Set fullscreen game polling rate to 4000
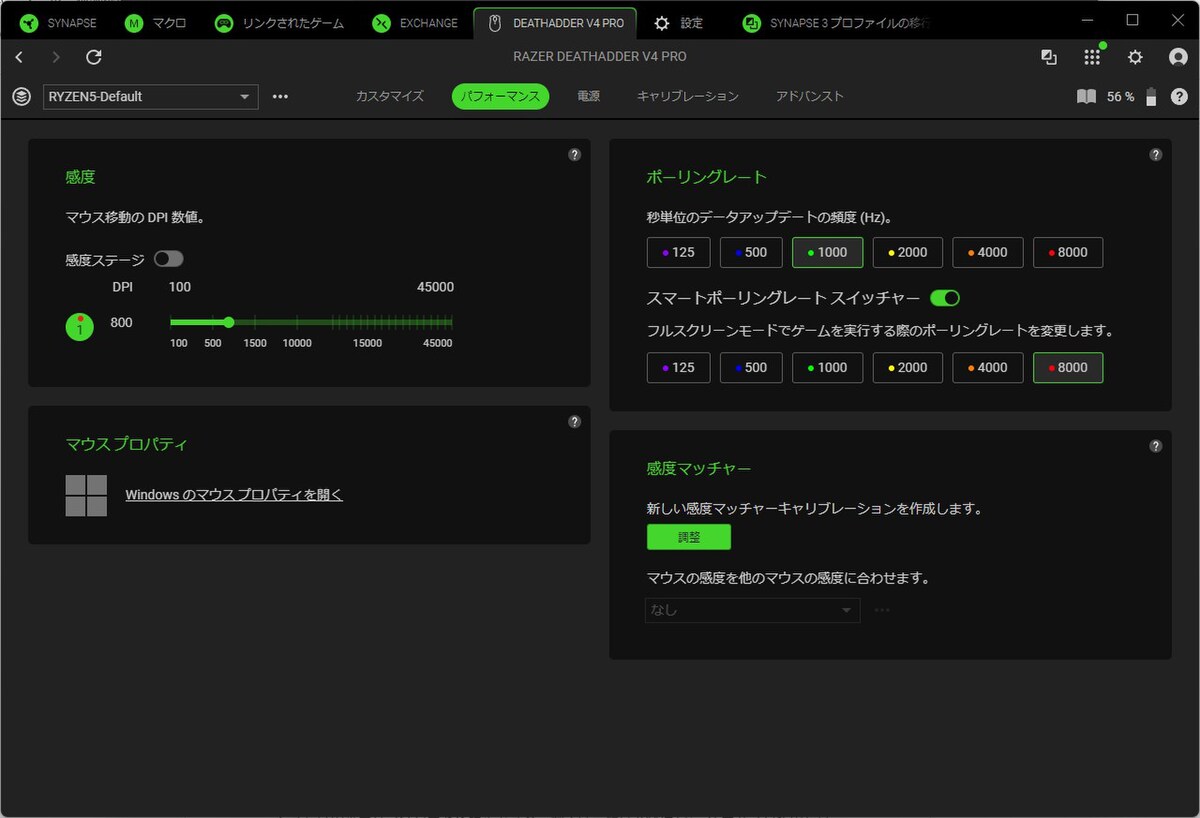 pos(987,367)
